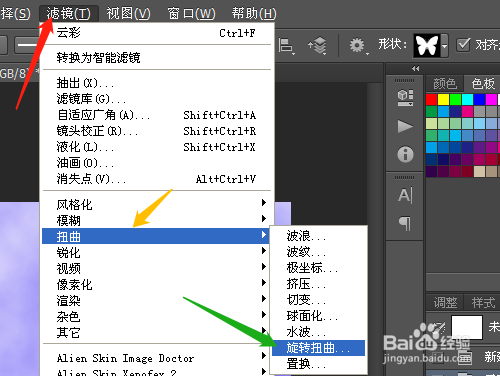The width and height of the screenshot is (500, 376).
Task: Expand the 锐化 sharpen submenu
Action: pyautogui.click(x=157, y=252)
